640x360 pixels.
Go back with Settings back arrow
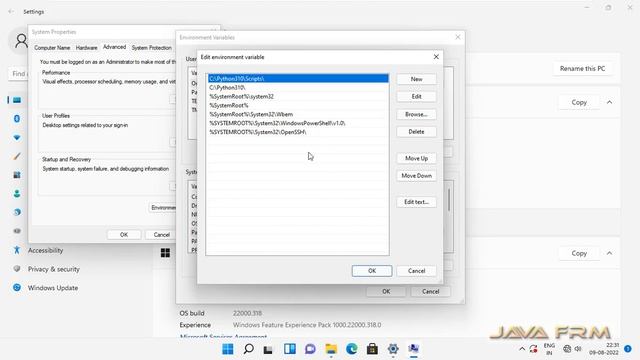pos(11,12)
